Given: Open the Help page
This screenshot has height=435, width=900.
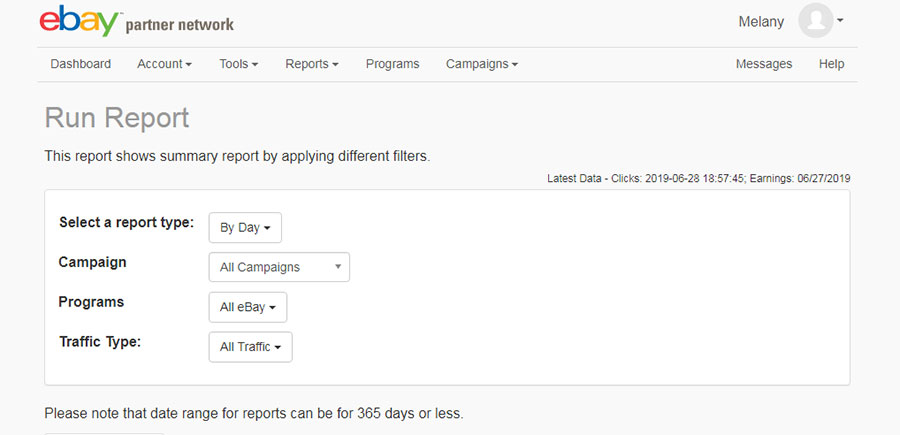Looking at the screenshot, I should point(831,64).
